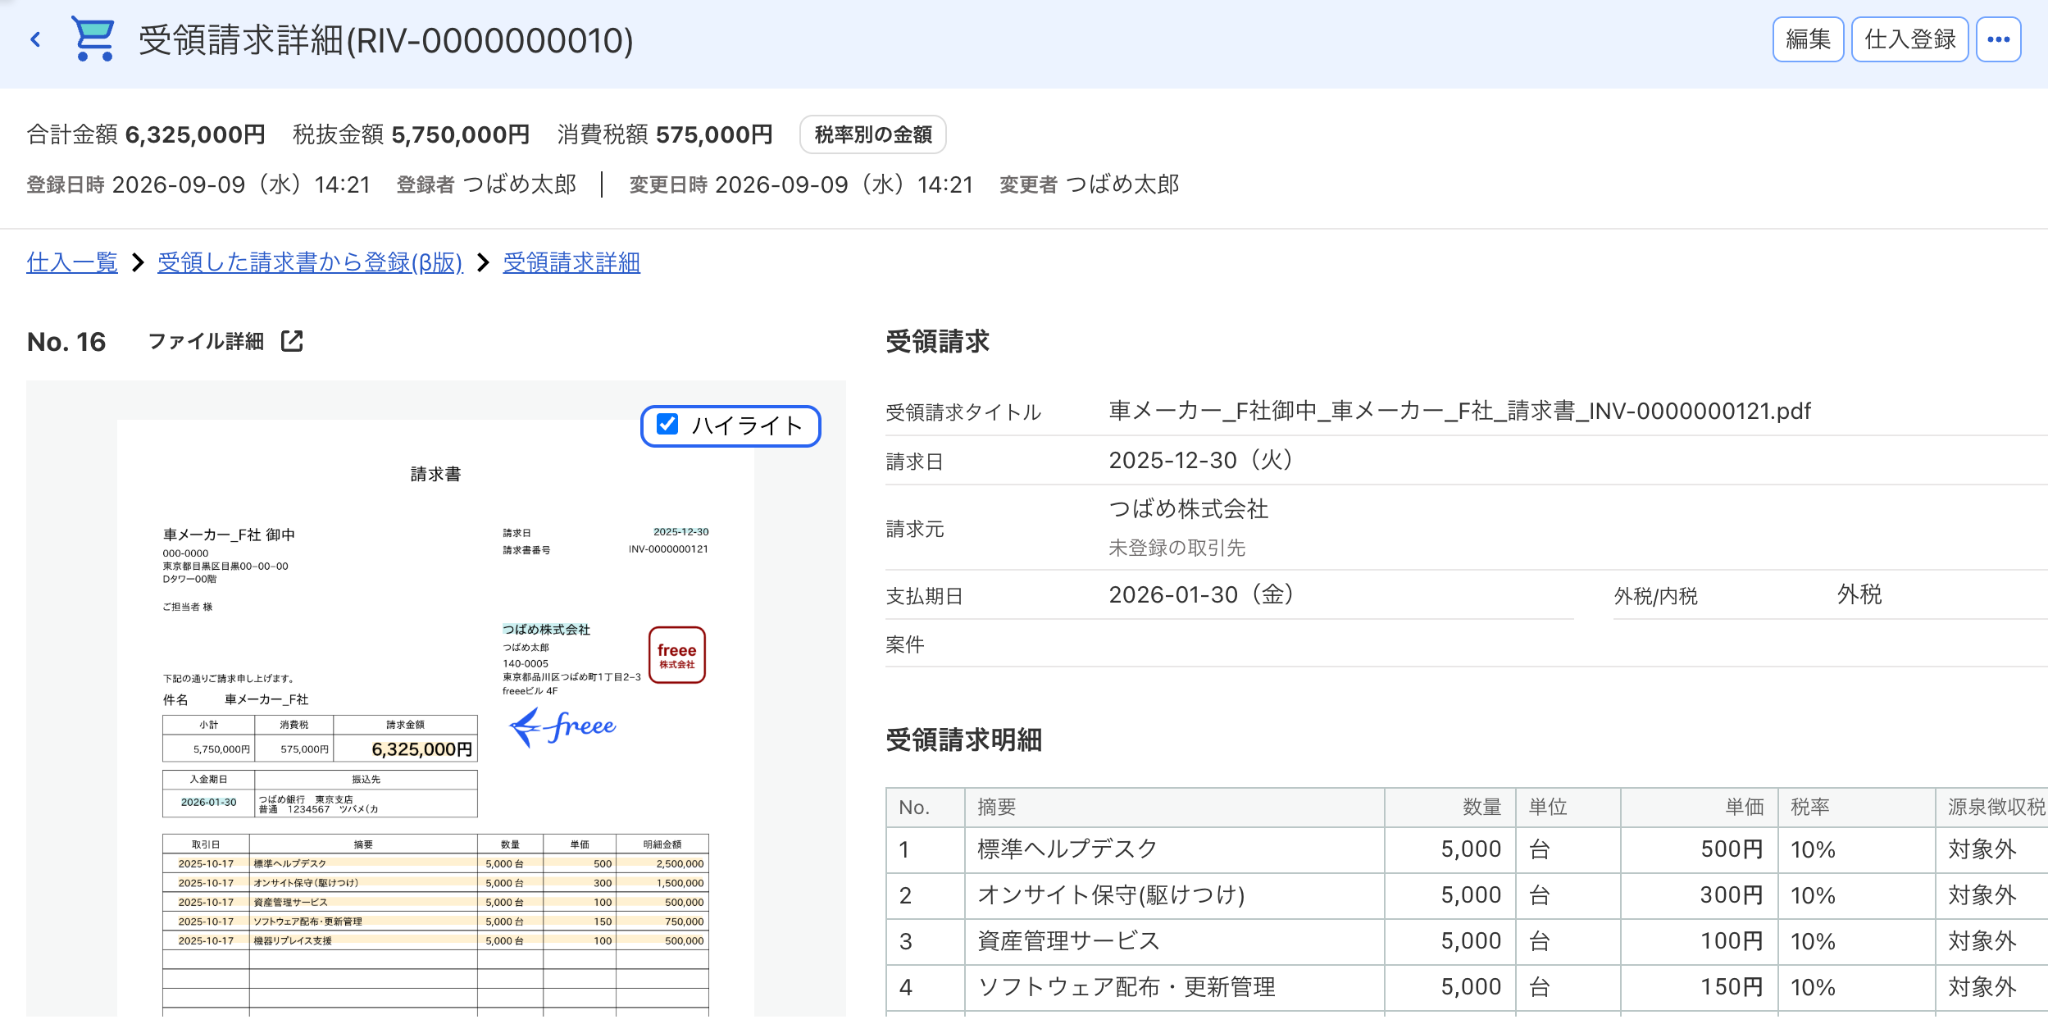Click つばめ株式会社 in 請求元 field

(1188, 509)
